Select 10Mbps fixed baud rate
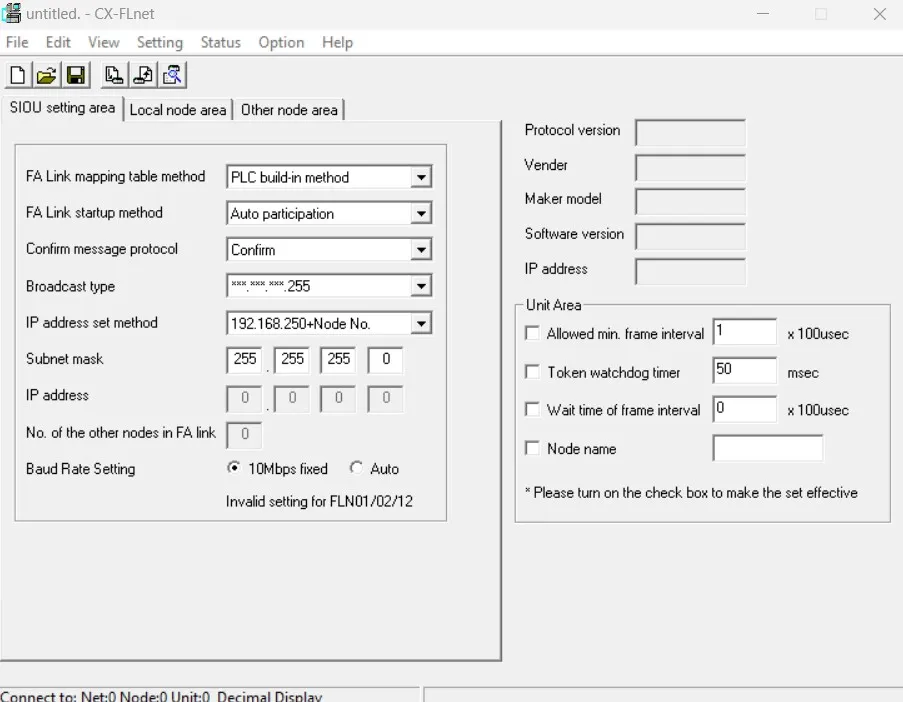The image size is (903, 702). tap(231, 468)
